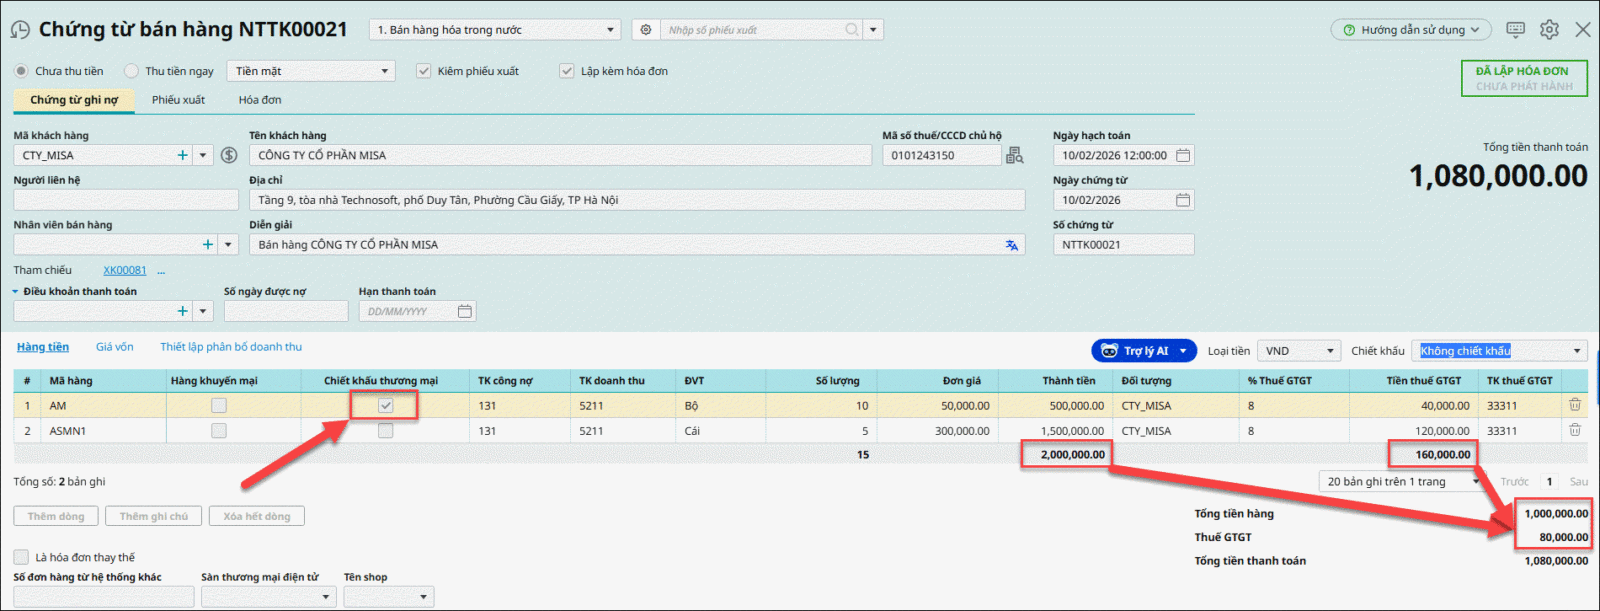This screenshot has width=1600, height=611.
Task: Click the translate icon in Diễn giải field
Action: click(x=1012, y=245)
